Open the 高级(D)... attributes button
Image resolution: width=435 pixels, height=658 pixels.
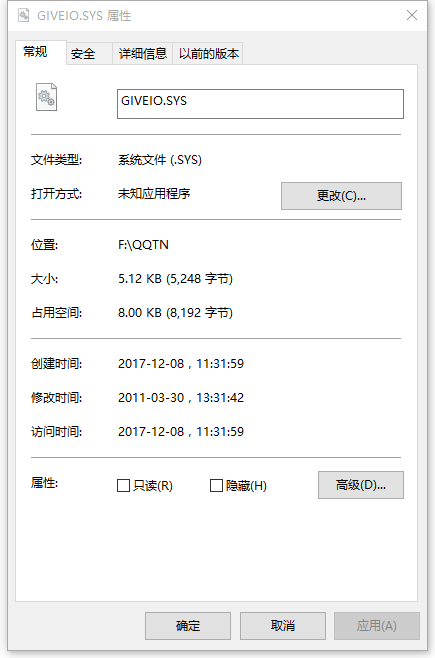361,485
